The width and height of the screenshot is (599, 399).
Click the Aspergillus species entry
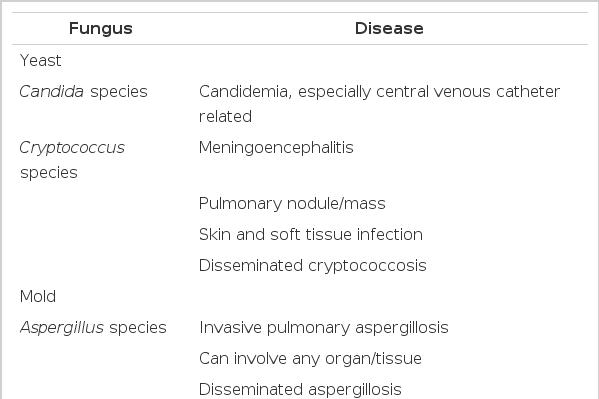[93, 328]
